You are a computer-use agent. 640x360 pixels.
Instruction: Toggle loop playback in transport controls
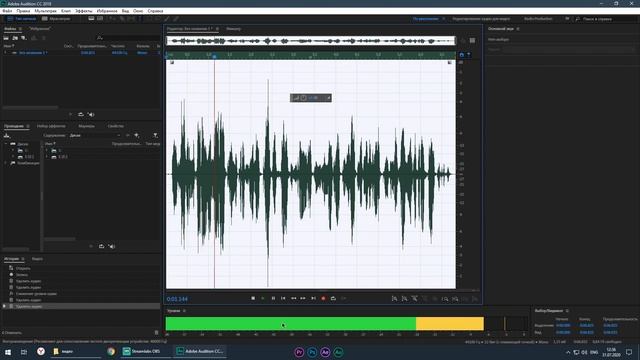pyautogui.click(x=333, y=298)
